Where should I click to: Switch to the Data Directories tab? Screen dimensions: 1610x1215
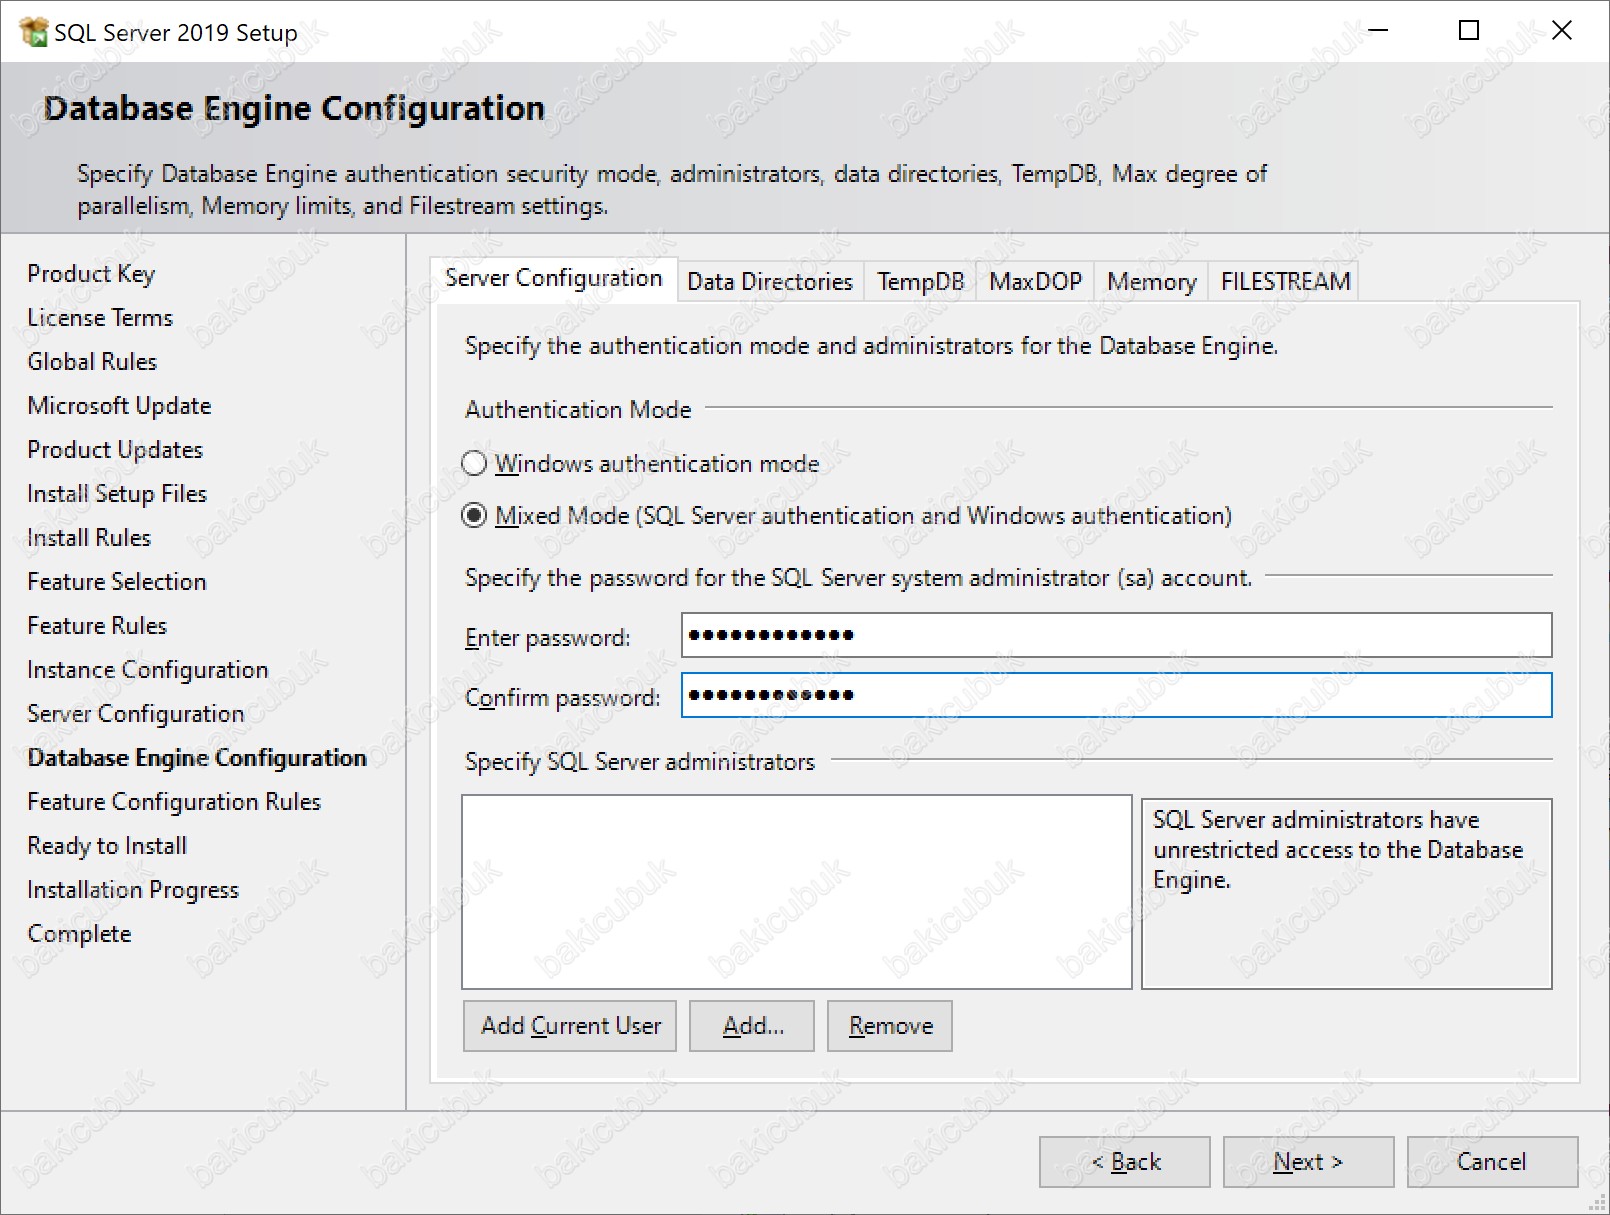pyautogui.click(x=770, y=282)
